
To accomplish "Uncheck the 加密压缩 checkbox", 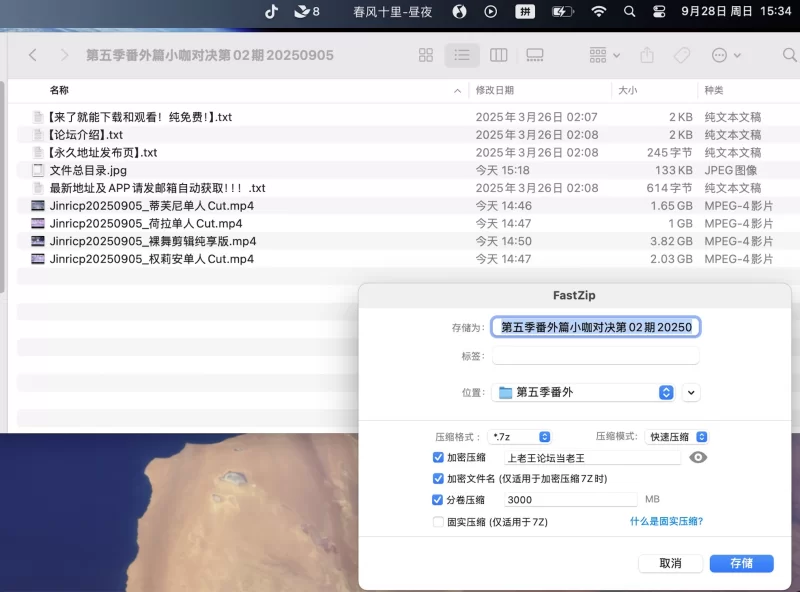I will click(438, 458).
